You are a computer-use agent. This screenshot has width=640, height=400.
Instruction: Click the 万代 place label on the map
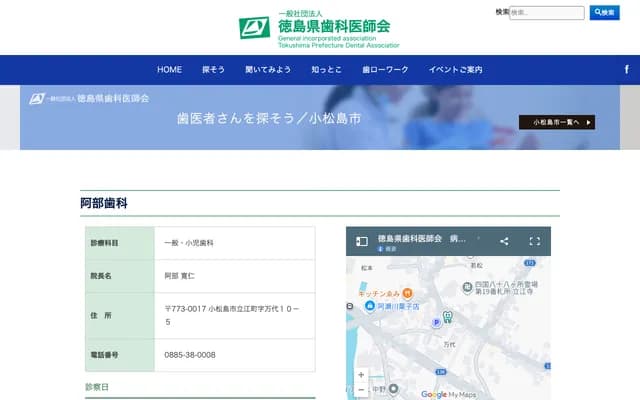point(449,345)
